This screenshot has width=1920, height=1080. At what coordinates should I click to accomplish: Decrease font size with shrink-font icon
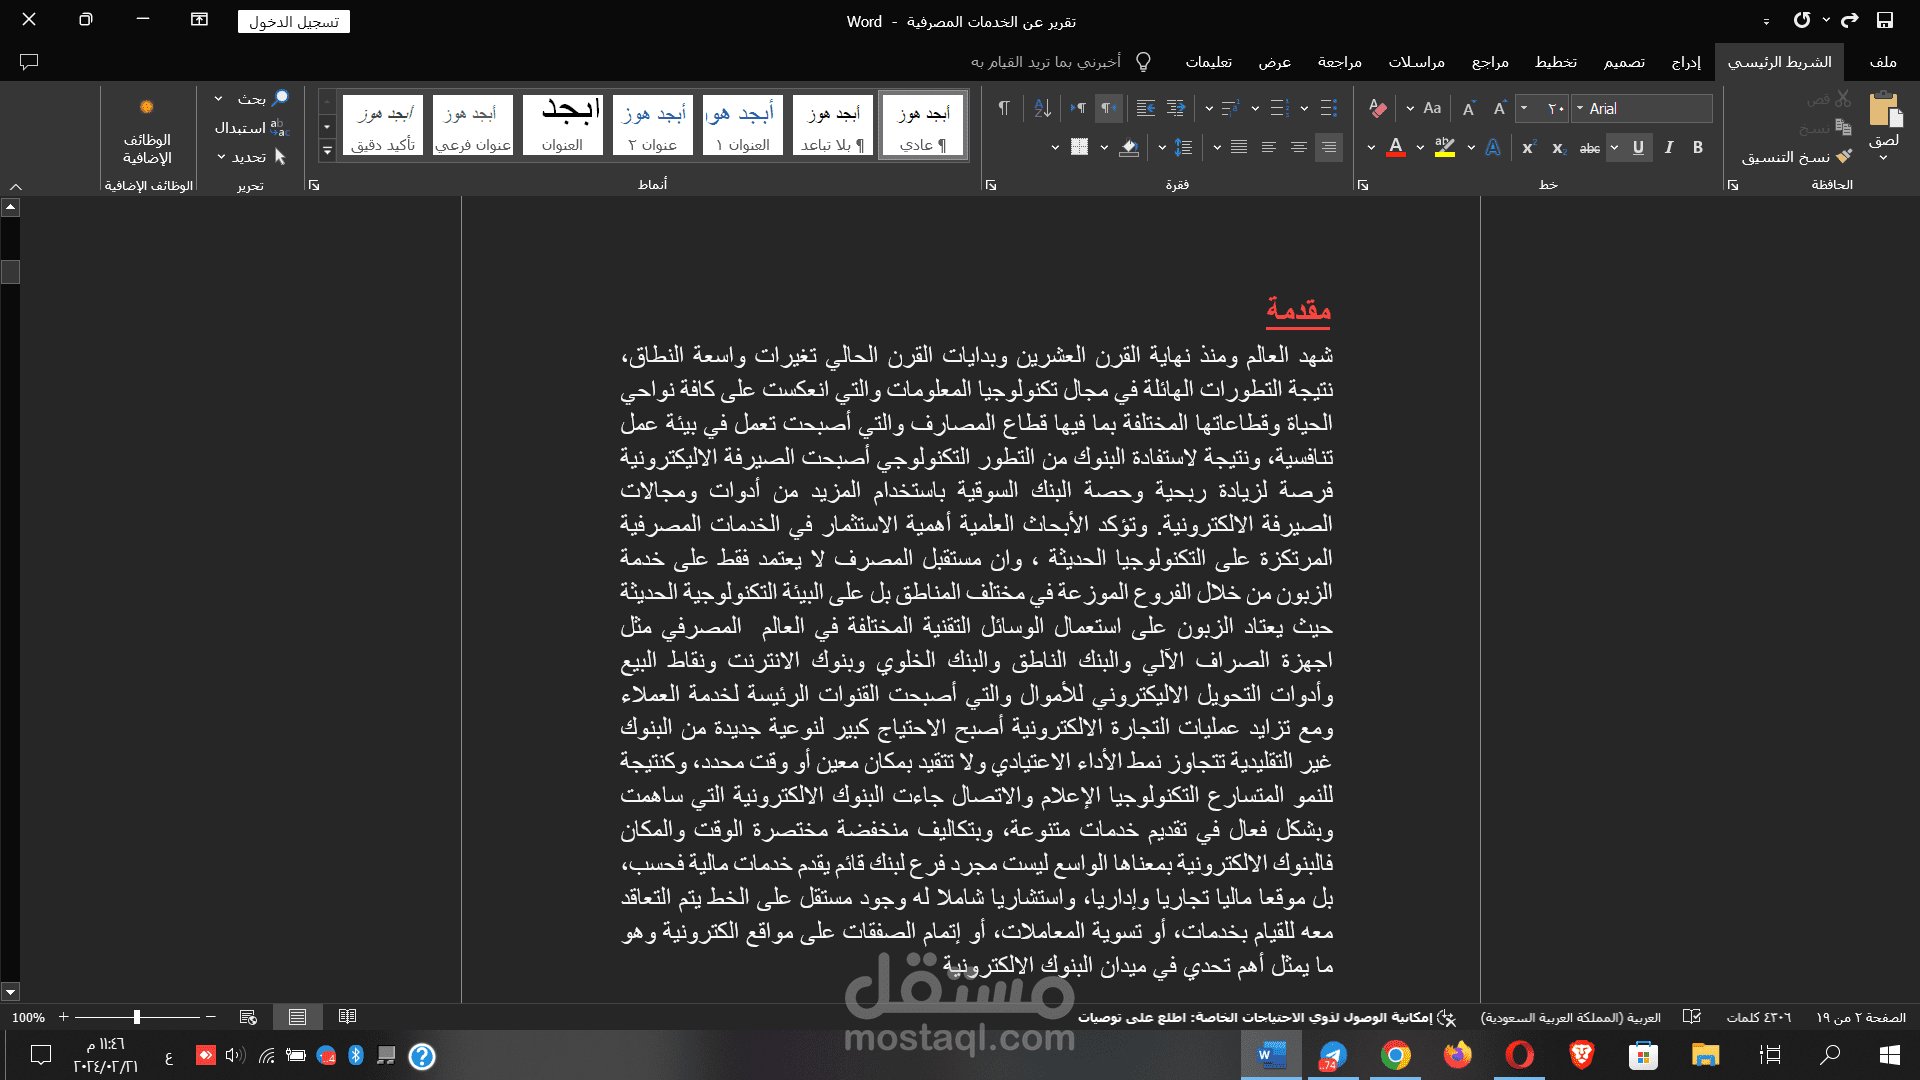[x=1469, y=108]
